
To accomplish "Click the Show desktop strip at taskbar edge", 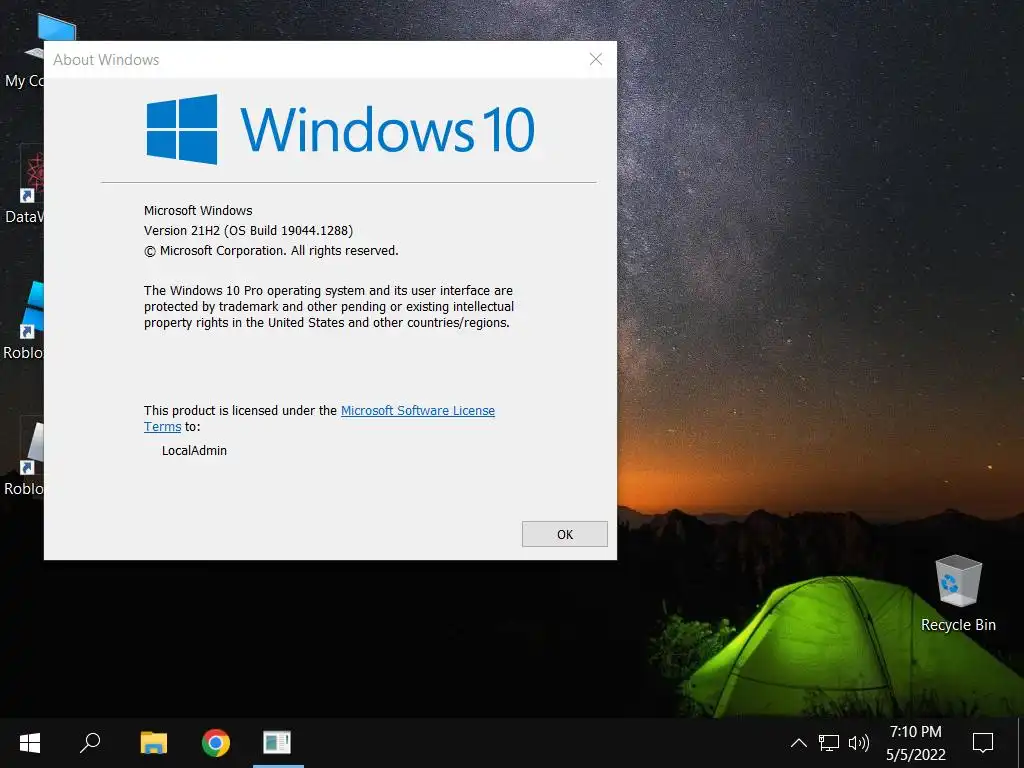I will tap(1020, 743).
